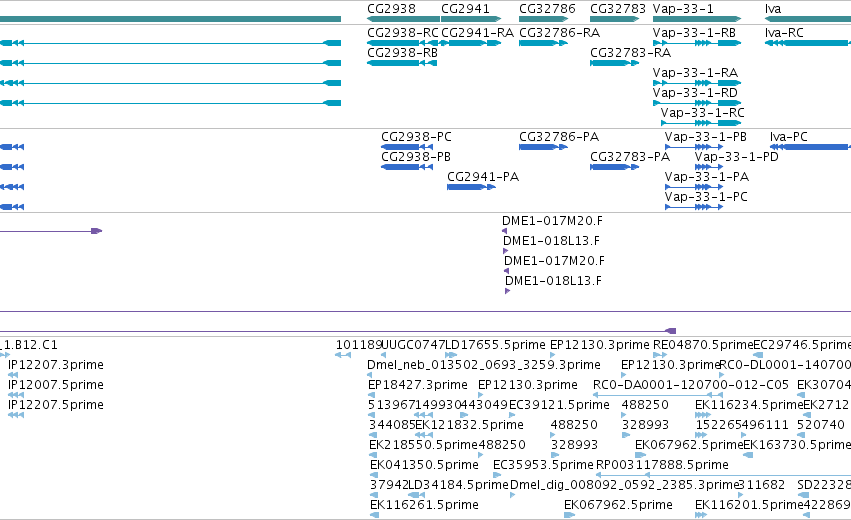The image size is (851, 520).
Task: Select transcript label CG2941-RA
Action: (477, 33)
